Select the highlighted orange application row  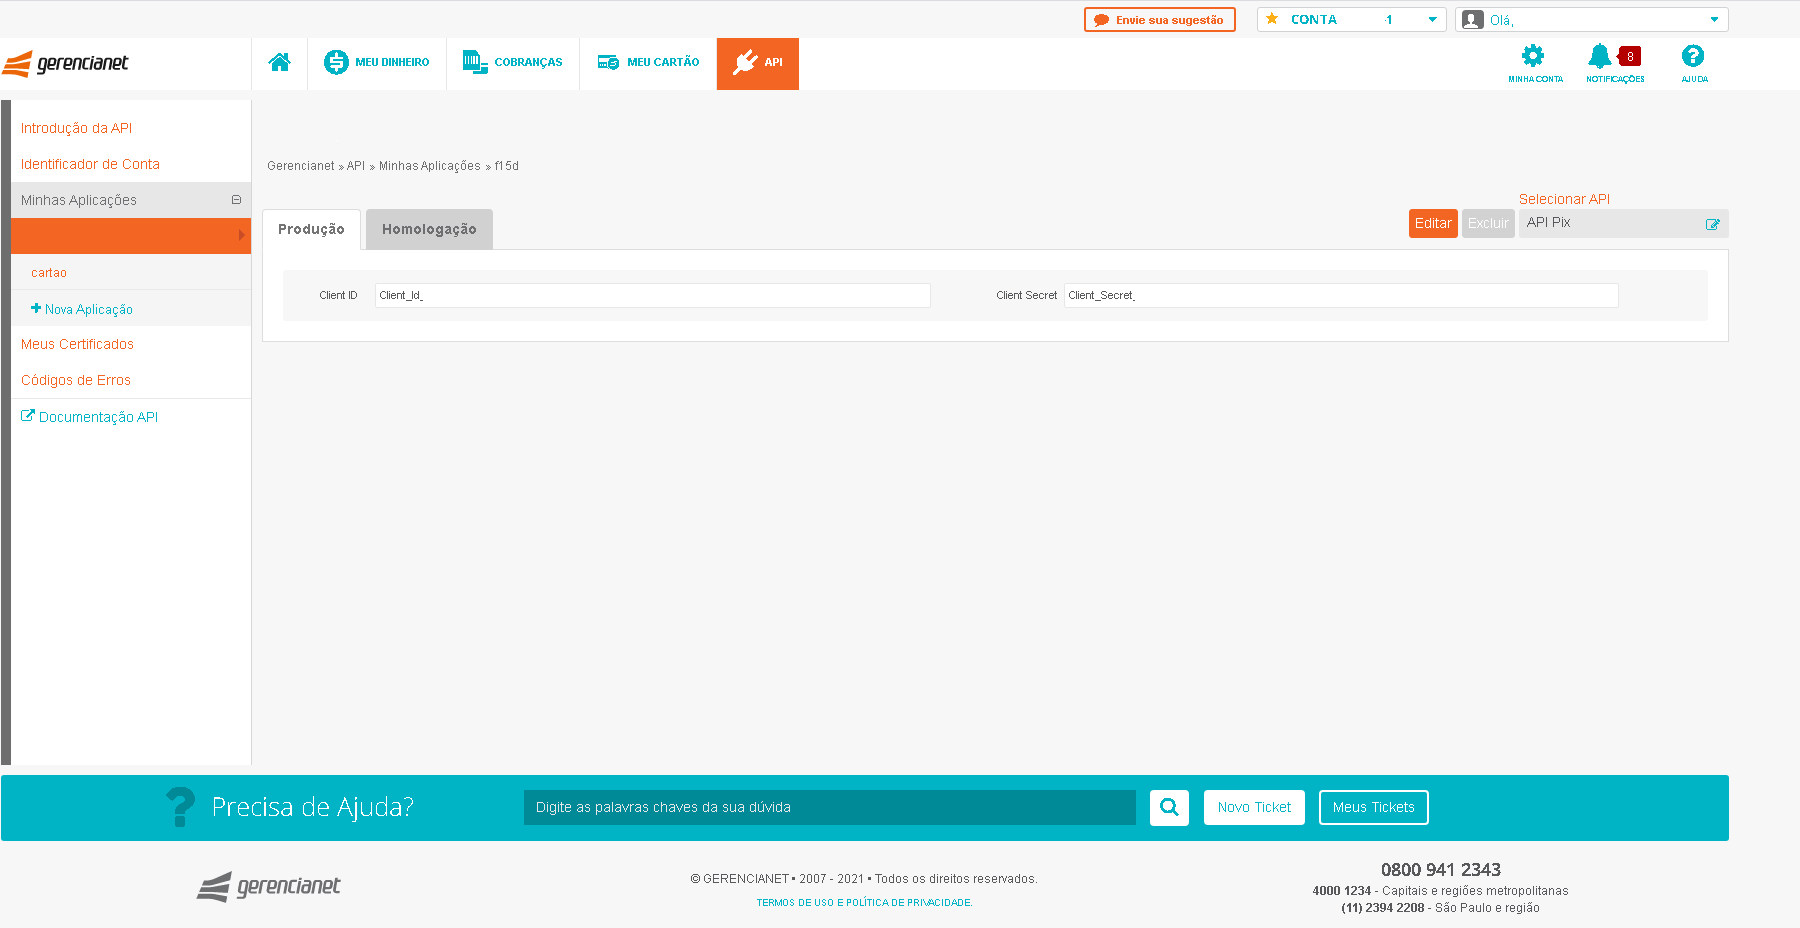click(x=131, y=236)
